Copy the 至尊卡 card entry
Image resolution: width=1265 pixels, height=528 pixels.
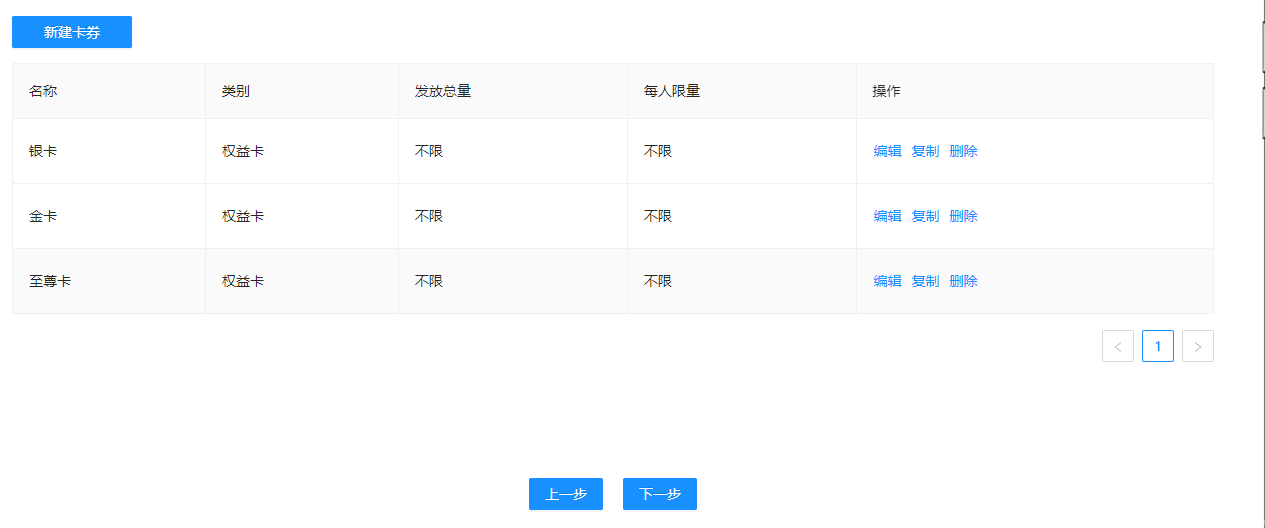925,281
